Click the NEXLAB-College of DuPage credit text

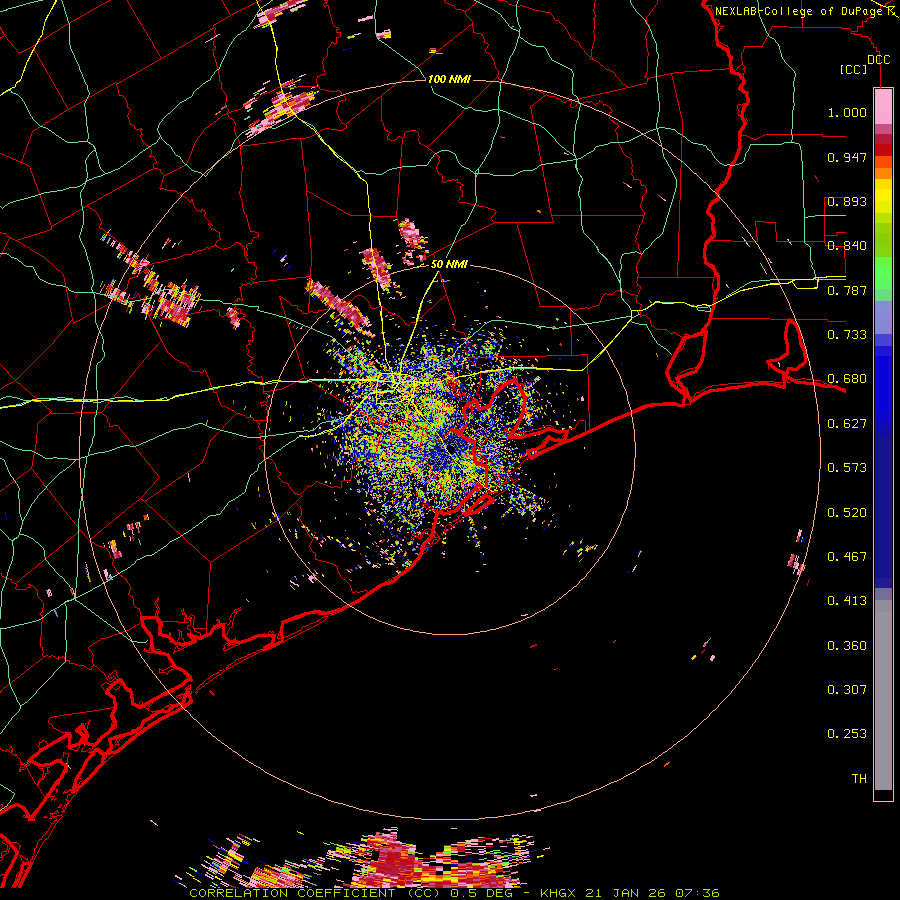[798, 11]
